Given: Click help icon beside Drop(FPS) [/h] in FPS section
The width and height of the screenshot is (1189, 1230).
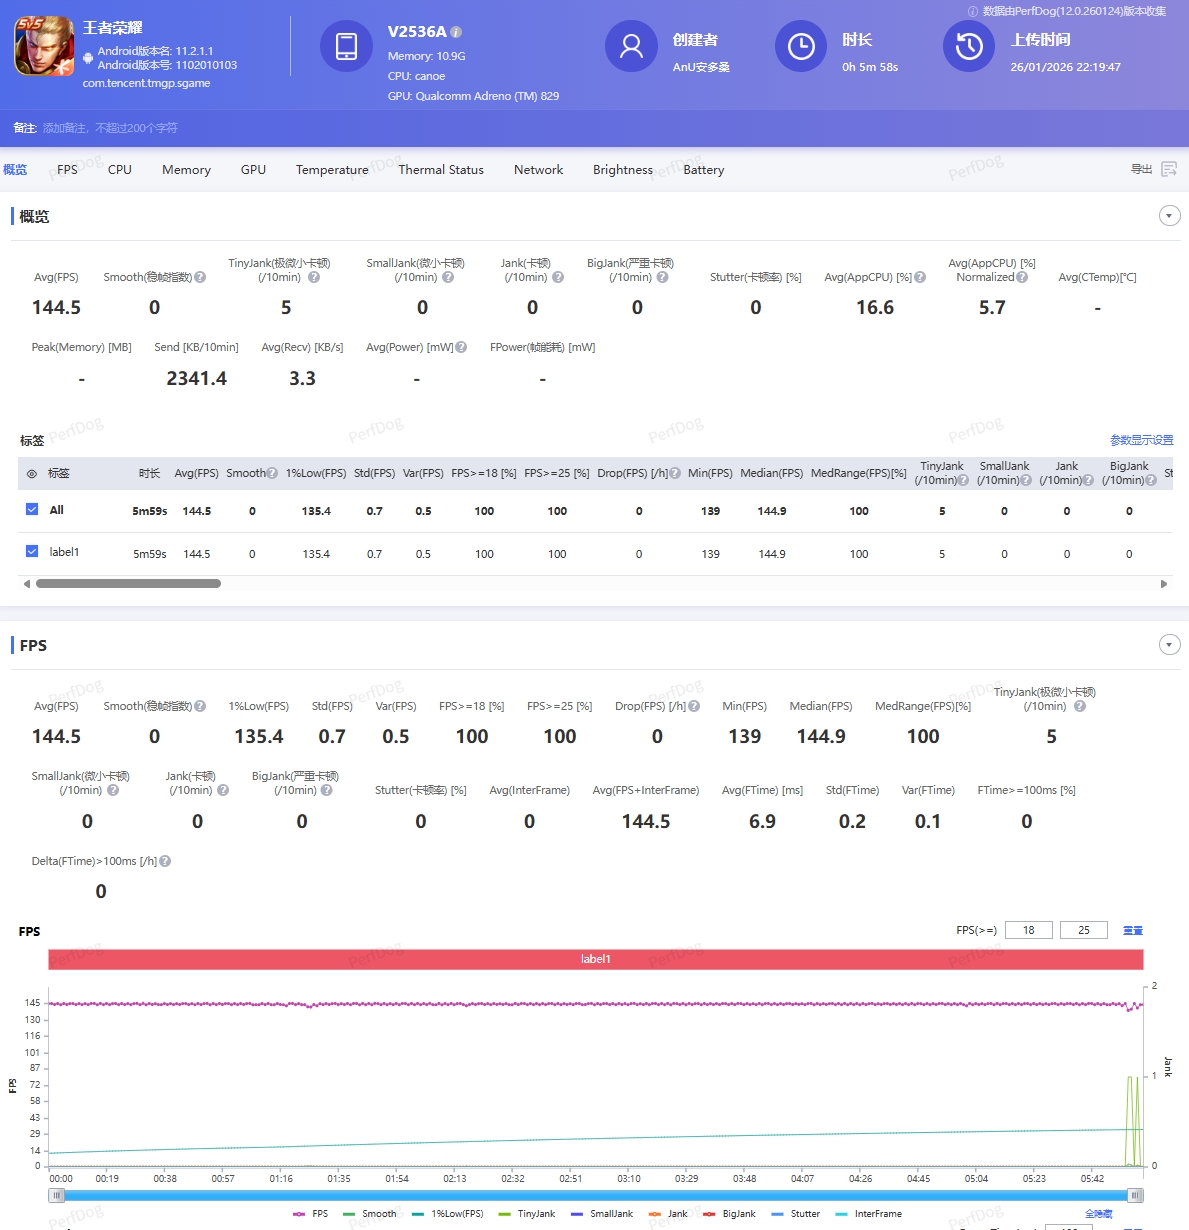Looking at the screenshot, I should [694, 706].
